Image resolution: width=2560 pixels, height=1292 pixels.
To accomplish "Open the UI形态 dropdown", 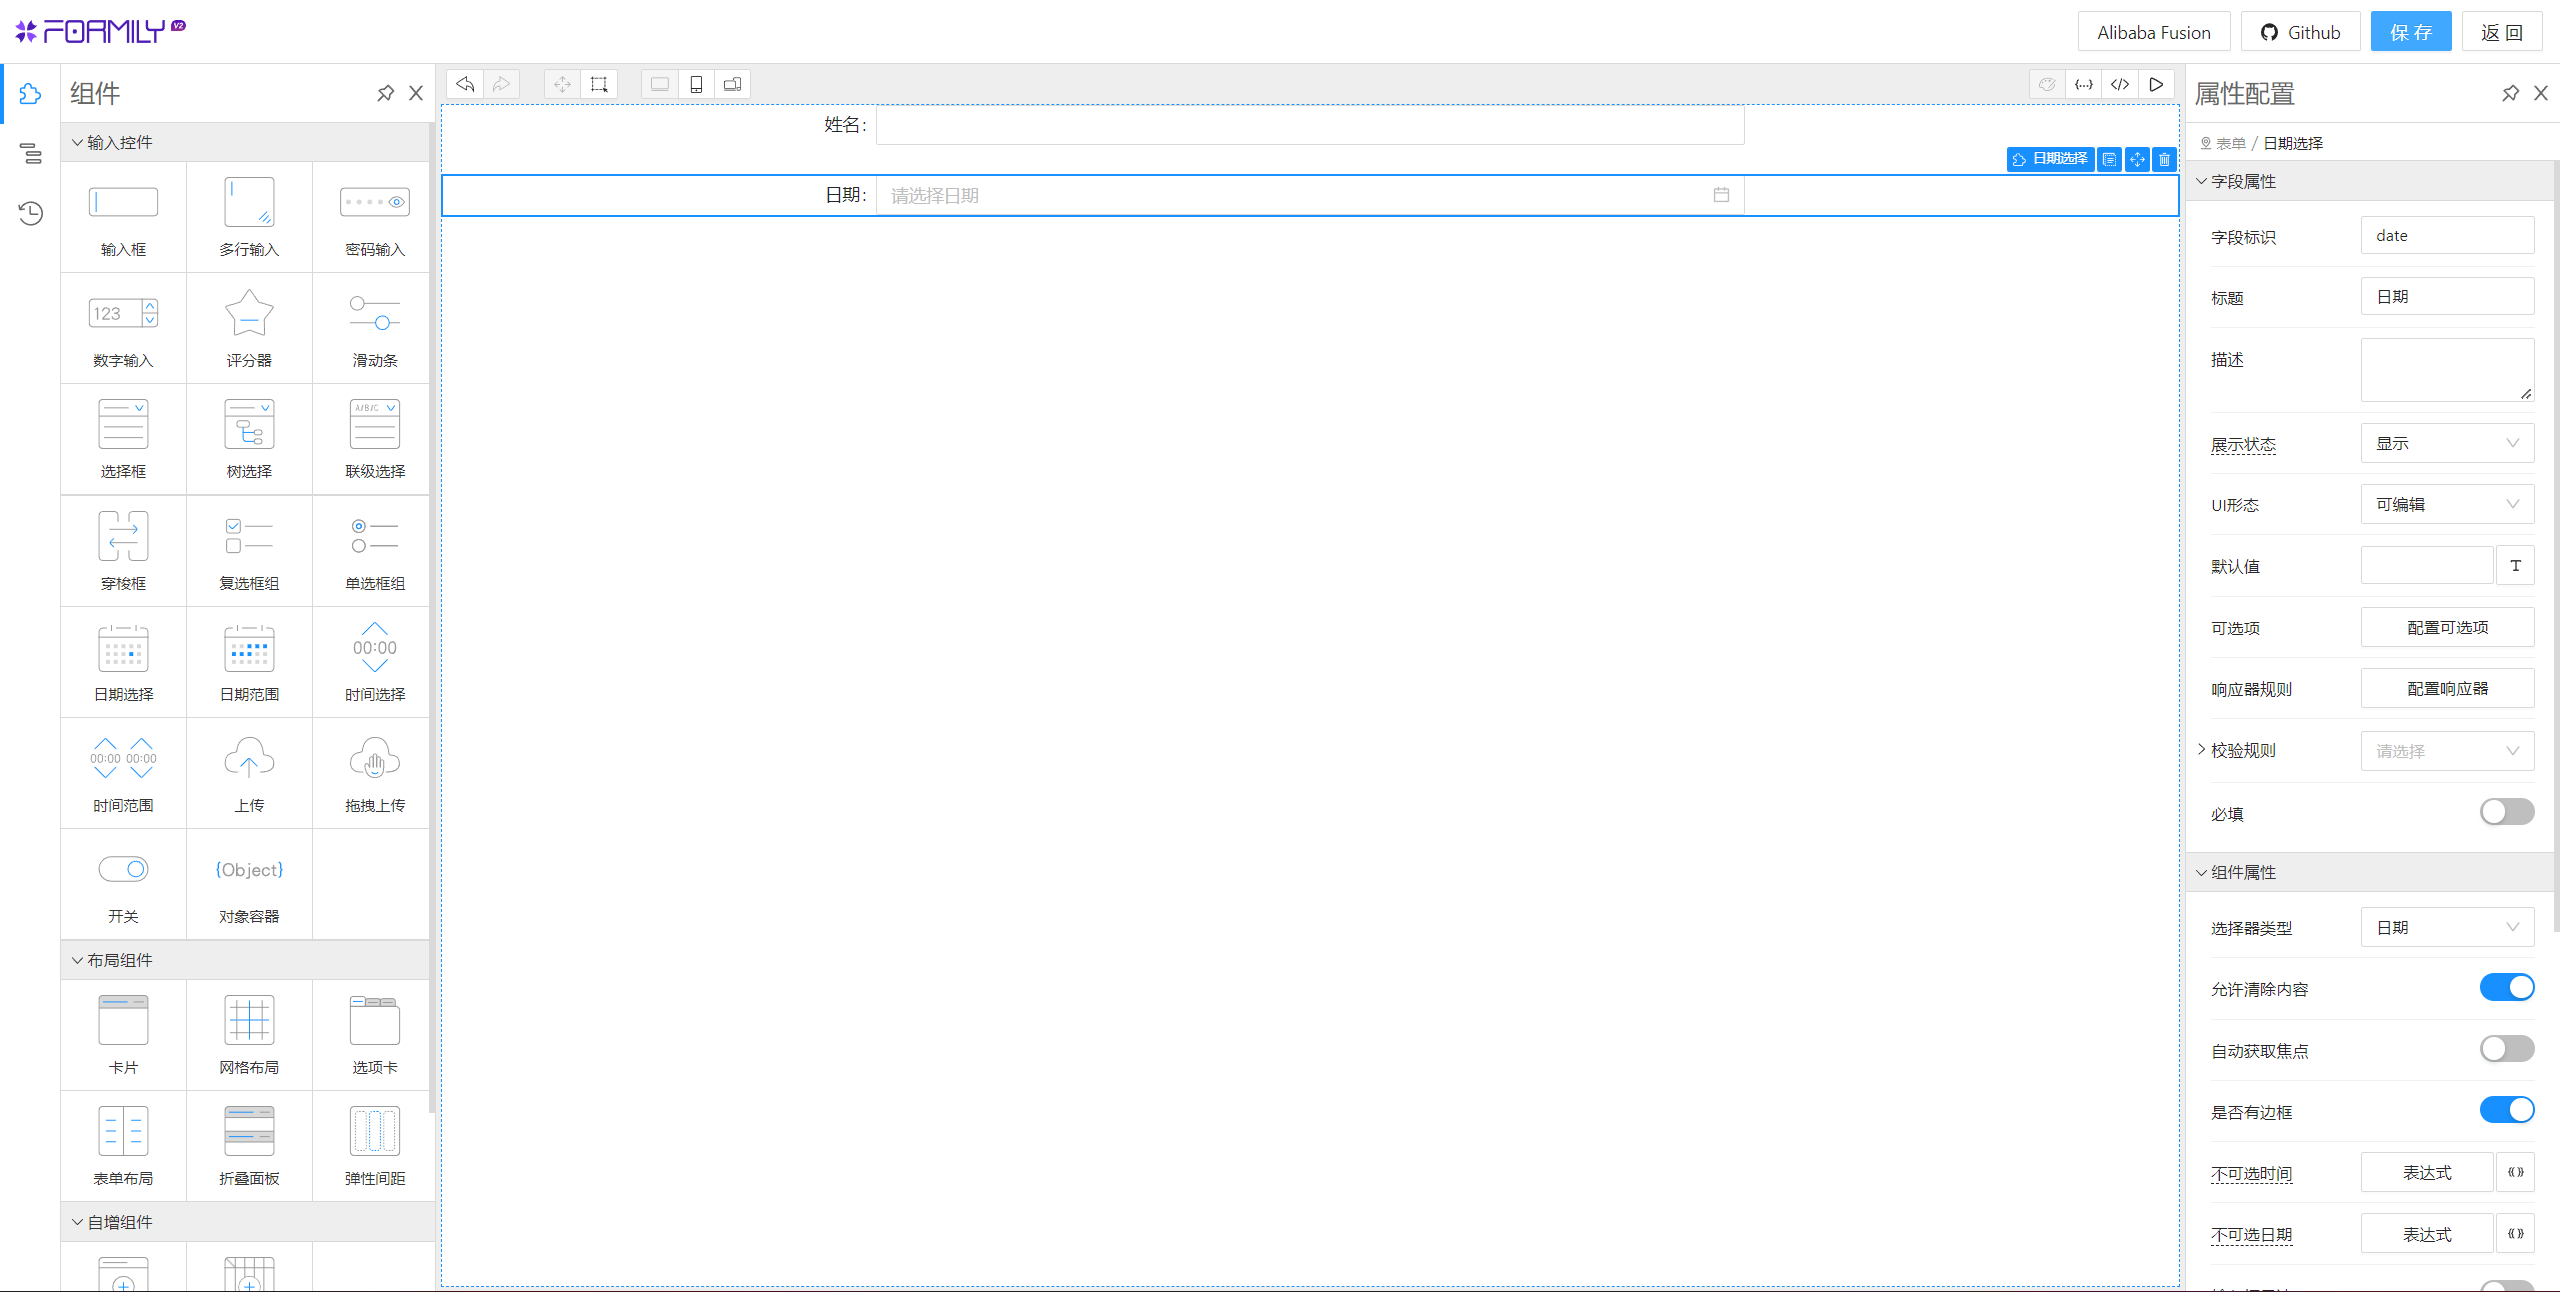I will 2447,504.
